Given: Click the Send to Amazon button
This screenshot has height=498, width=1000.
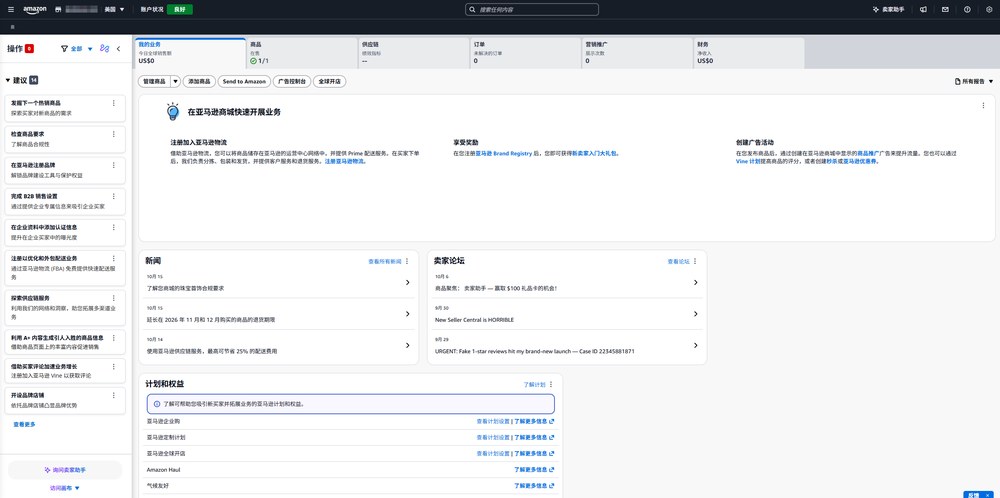Looking at the screenshot, I should coord(244,82).
